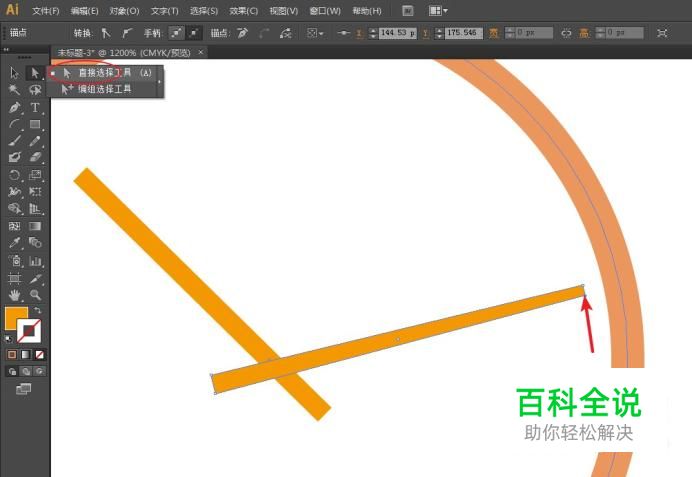Click the Y value stepper arrows
This screenshot has width=692, height=477.
tap(439, 33)
